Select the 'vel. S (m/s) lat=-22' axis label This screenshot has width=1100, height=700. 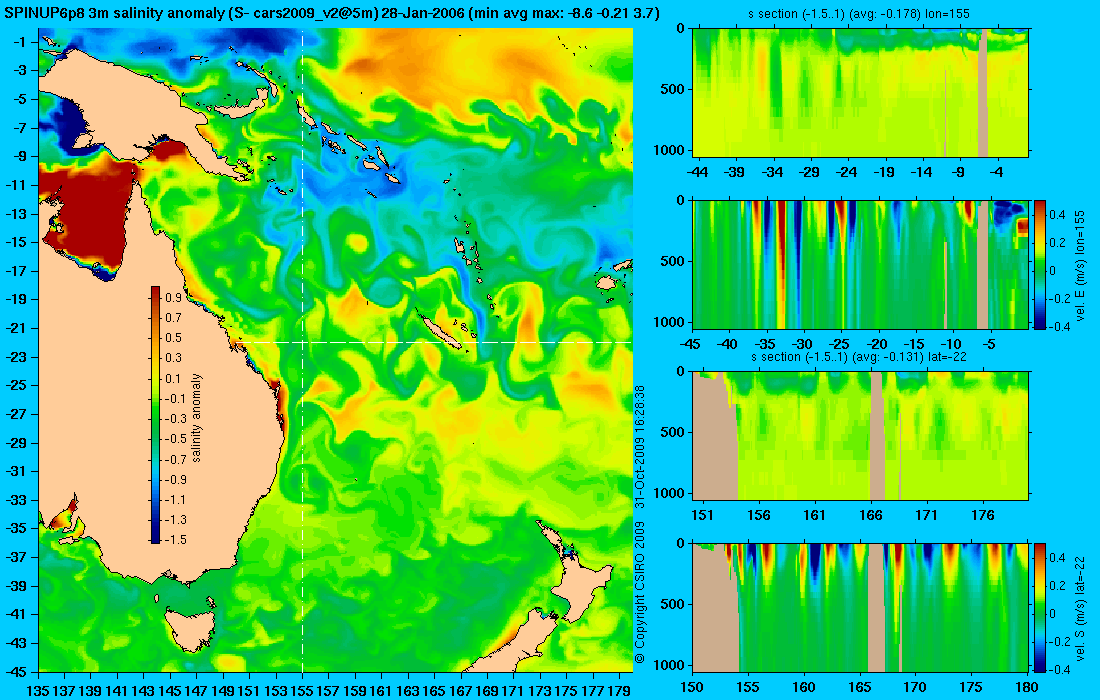tap(1080, 607)
